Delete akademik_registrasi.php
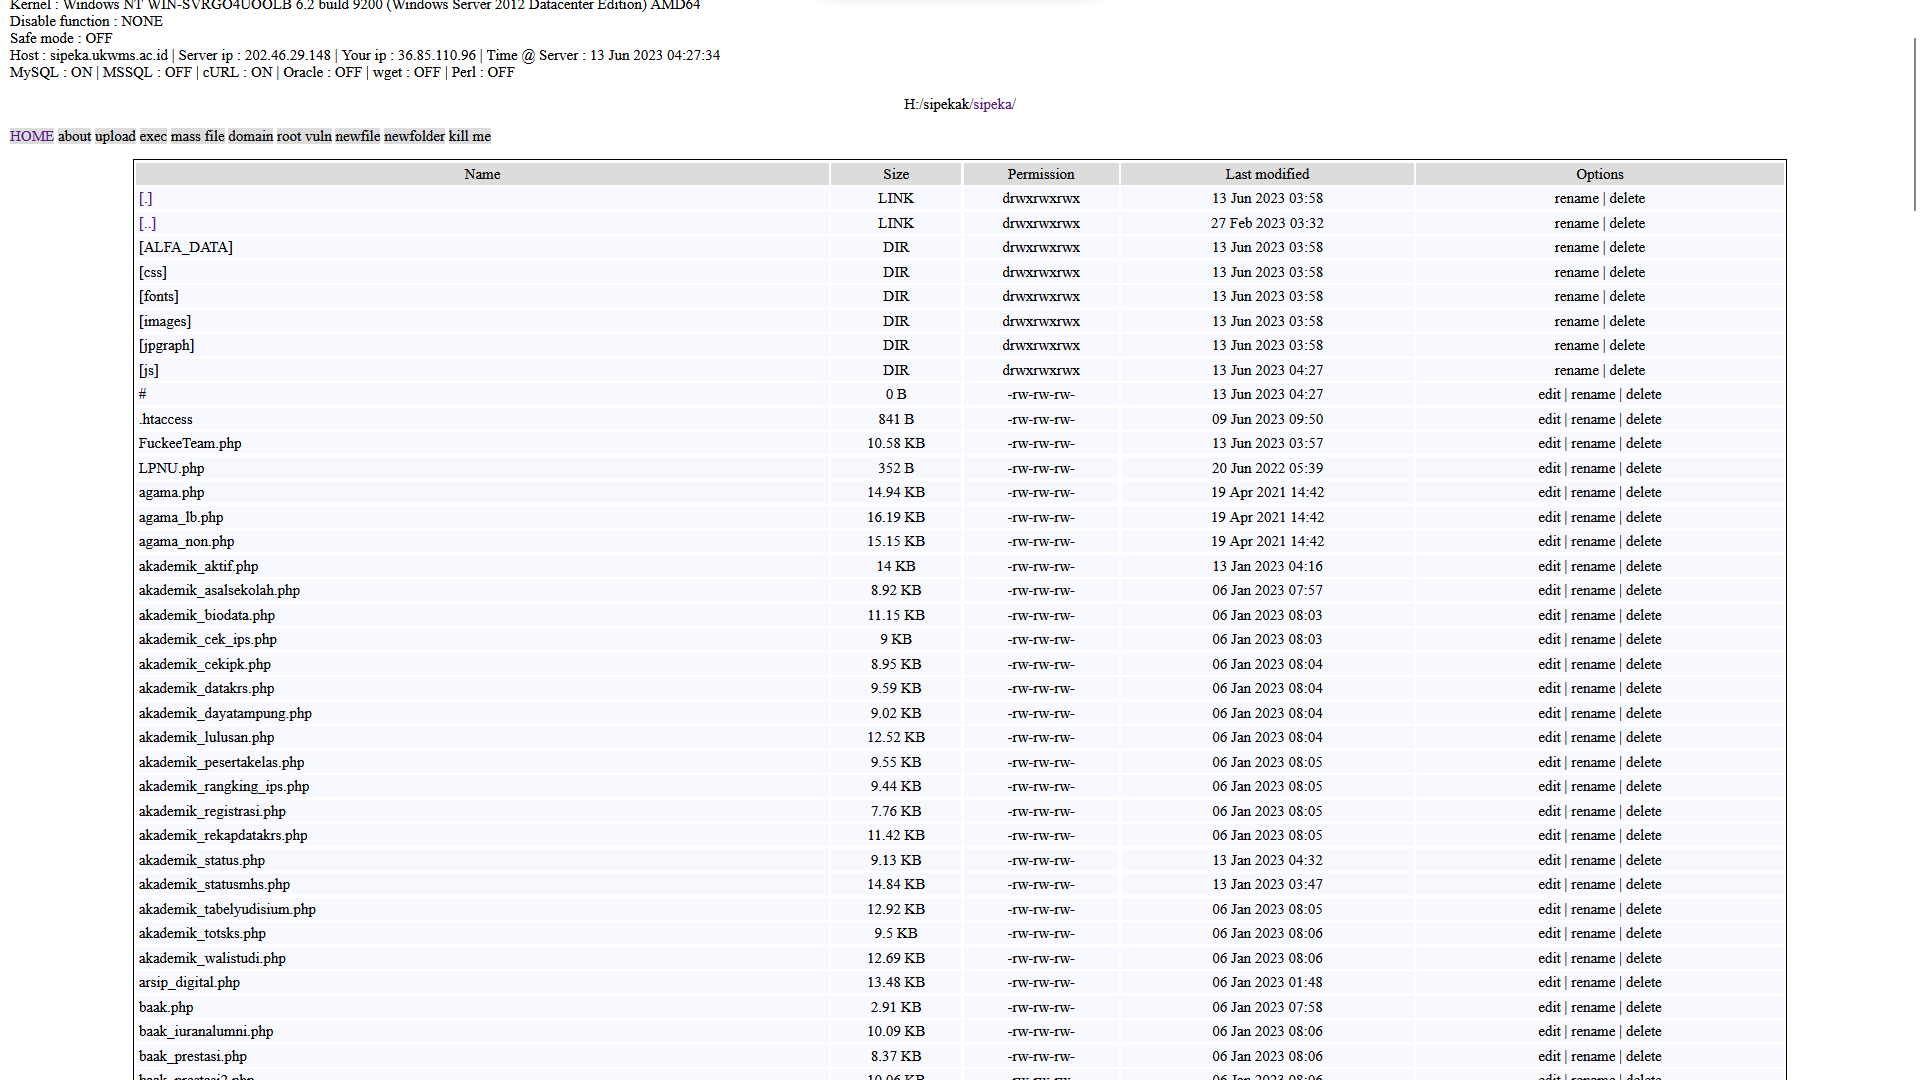1920x1080 pixels. 1644,811
